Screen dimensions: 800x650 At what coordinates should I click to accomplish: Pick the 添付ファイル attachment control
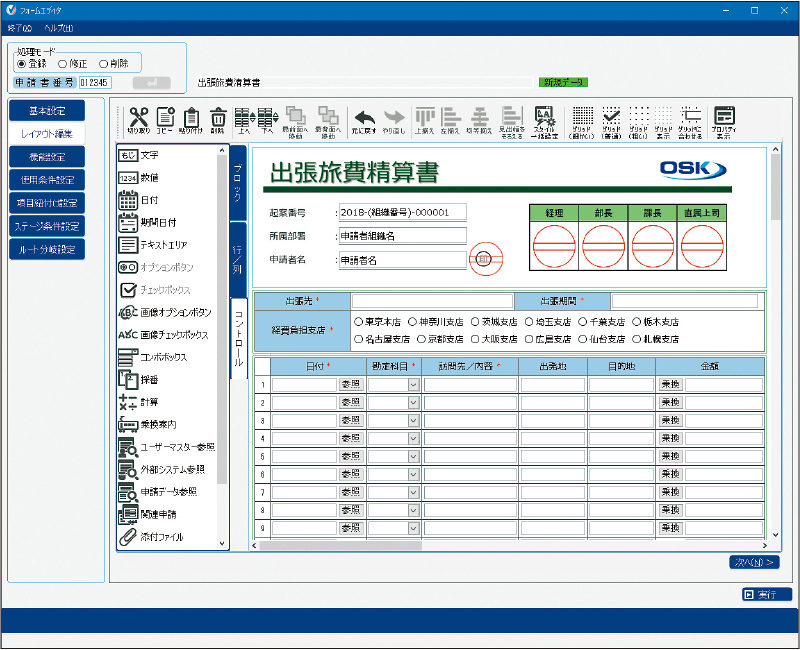coord(151,537)
